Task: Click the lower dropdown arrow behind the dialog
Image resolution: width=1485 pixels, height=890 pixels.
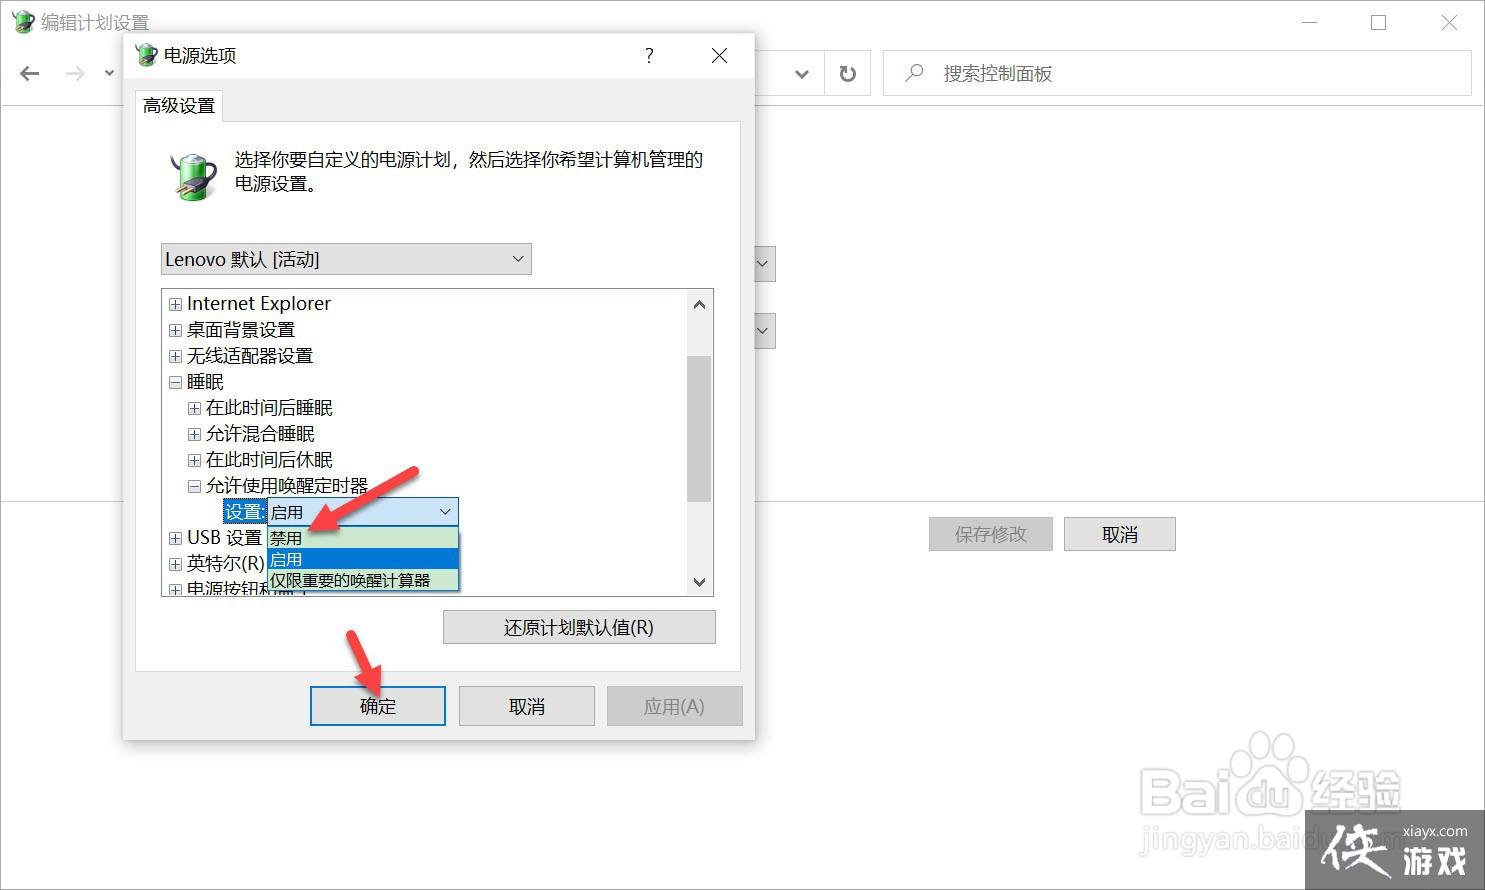Action: tap(764, 331)
